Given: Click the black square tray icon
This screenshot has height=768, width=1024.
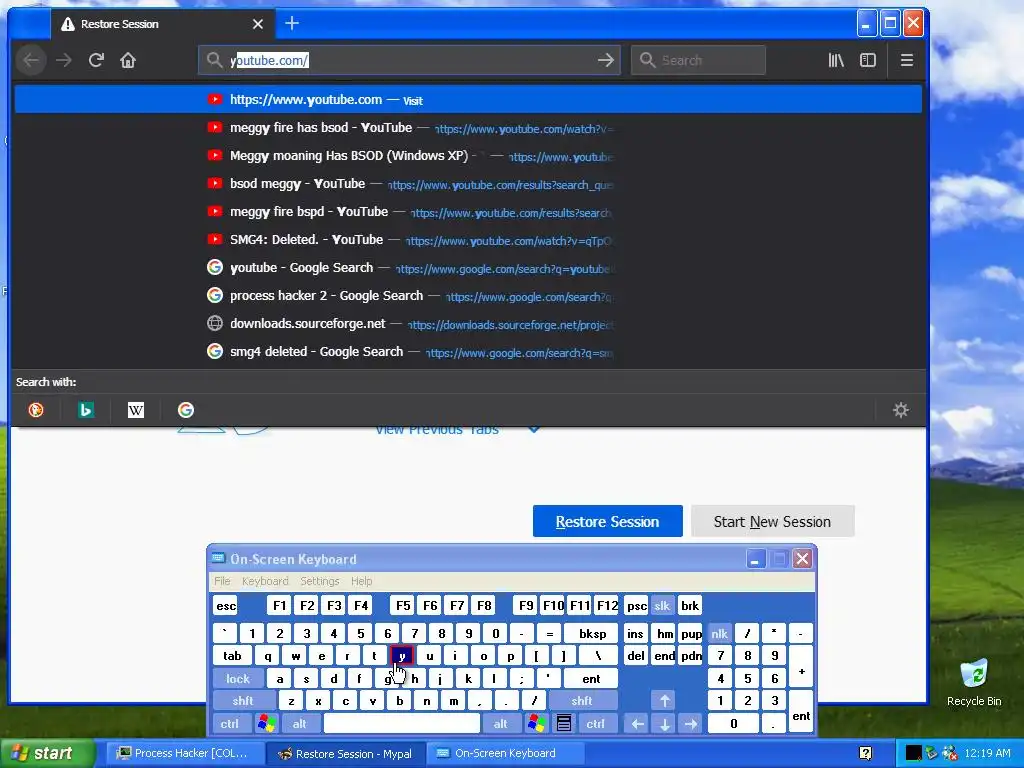Looking at the screenshot, I should pyautogui.click(x=913, y=753).
